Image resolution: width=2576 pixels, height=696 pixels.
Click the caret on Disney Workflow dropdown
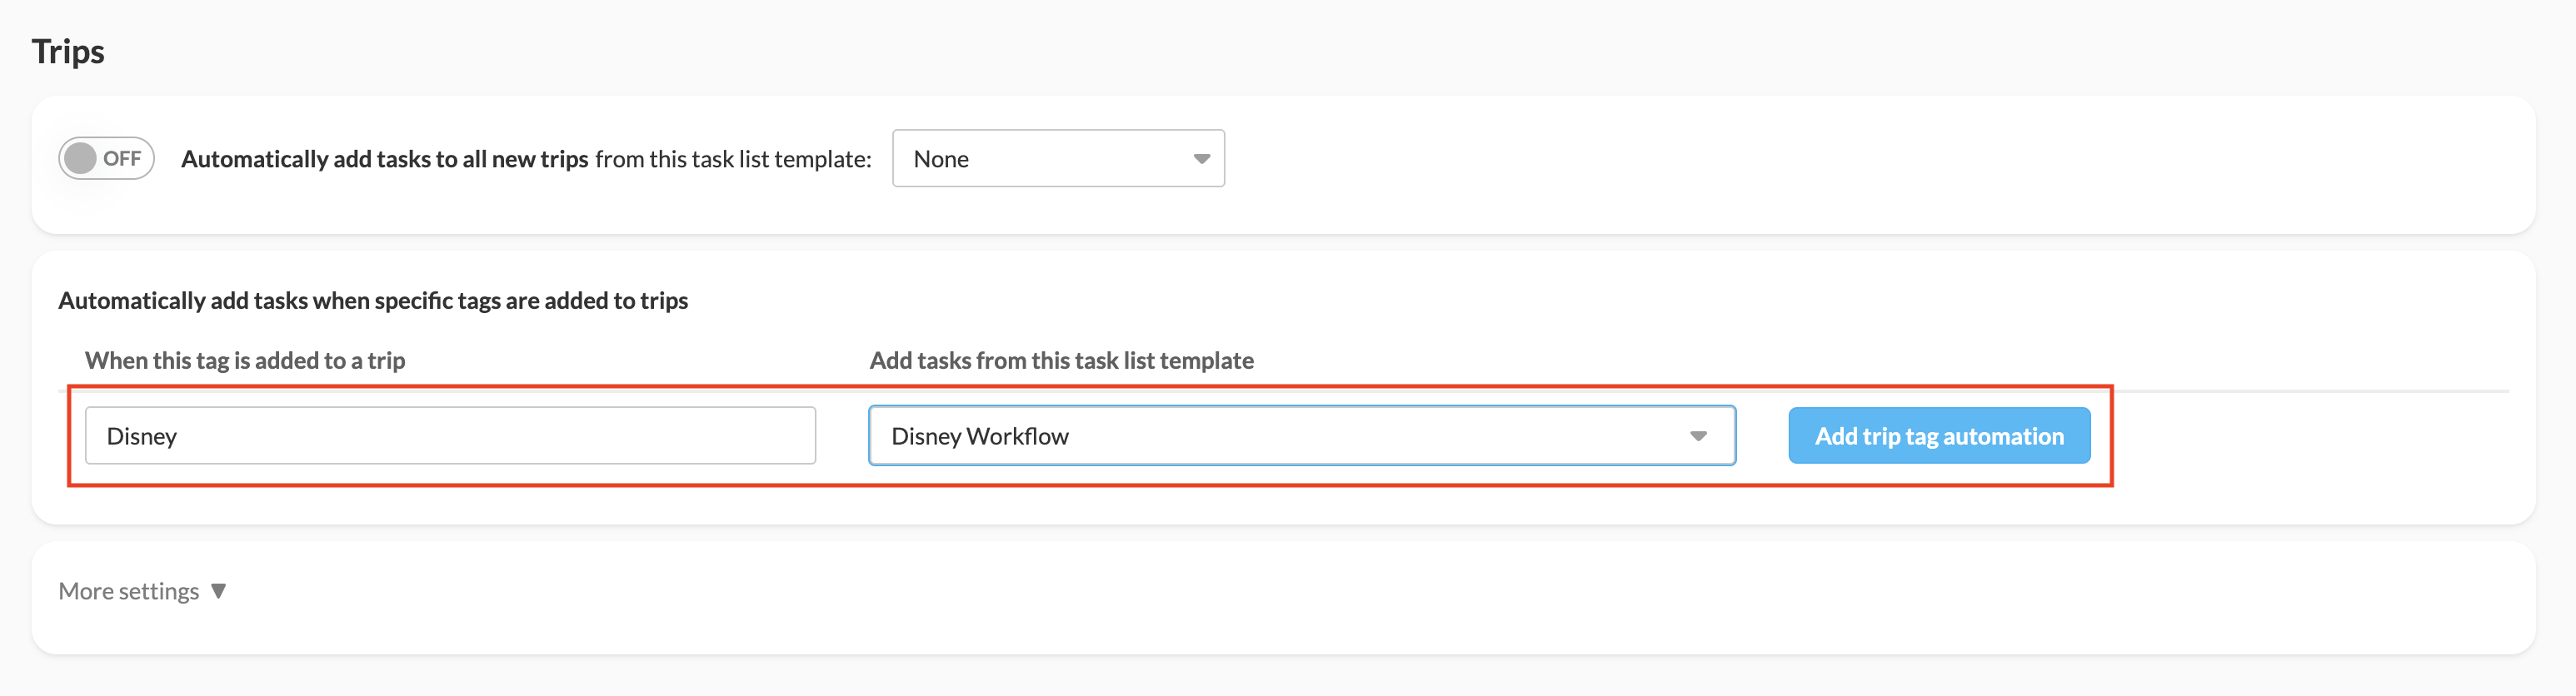click(1697, 436)
